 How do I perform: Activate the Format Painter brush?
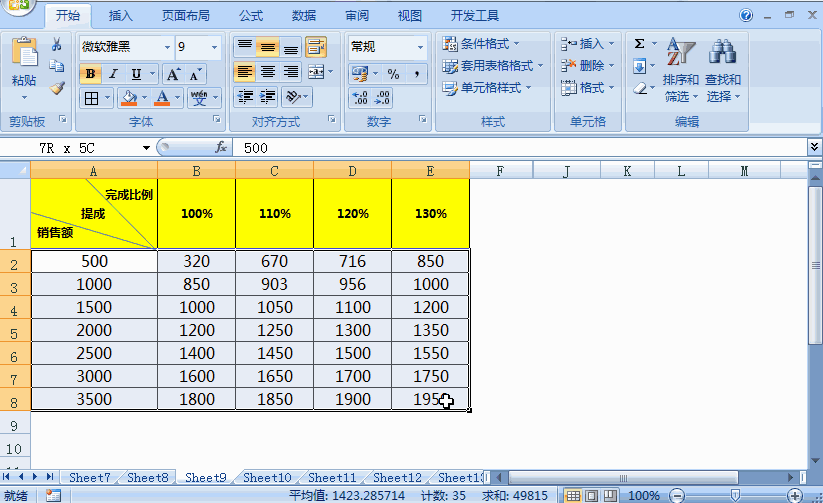57,88
